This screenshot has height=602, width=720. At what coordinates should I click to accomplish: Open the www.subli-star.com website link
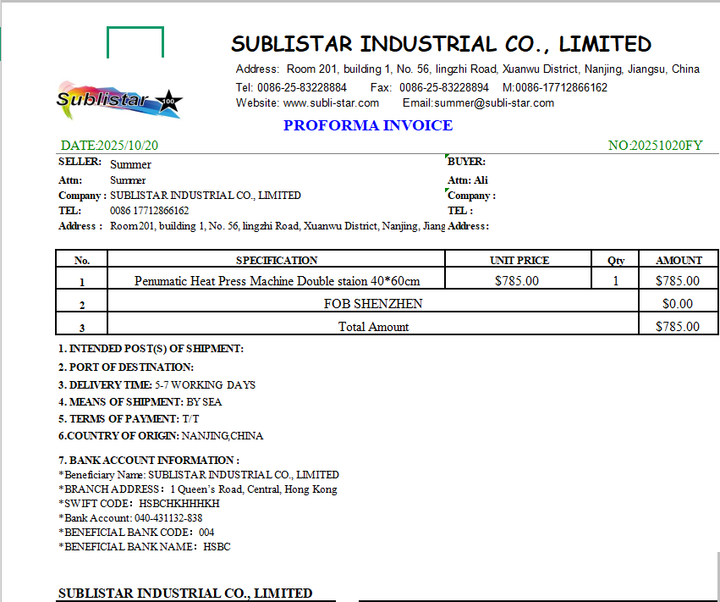click(320, 103)
